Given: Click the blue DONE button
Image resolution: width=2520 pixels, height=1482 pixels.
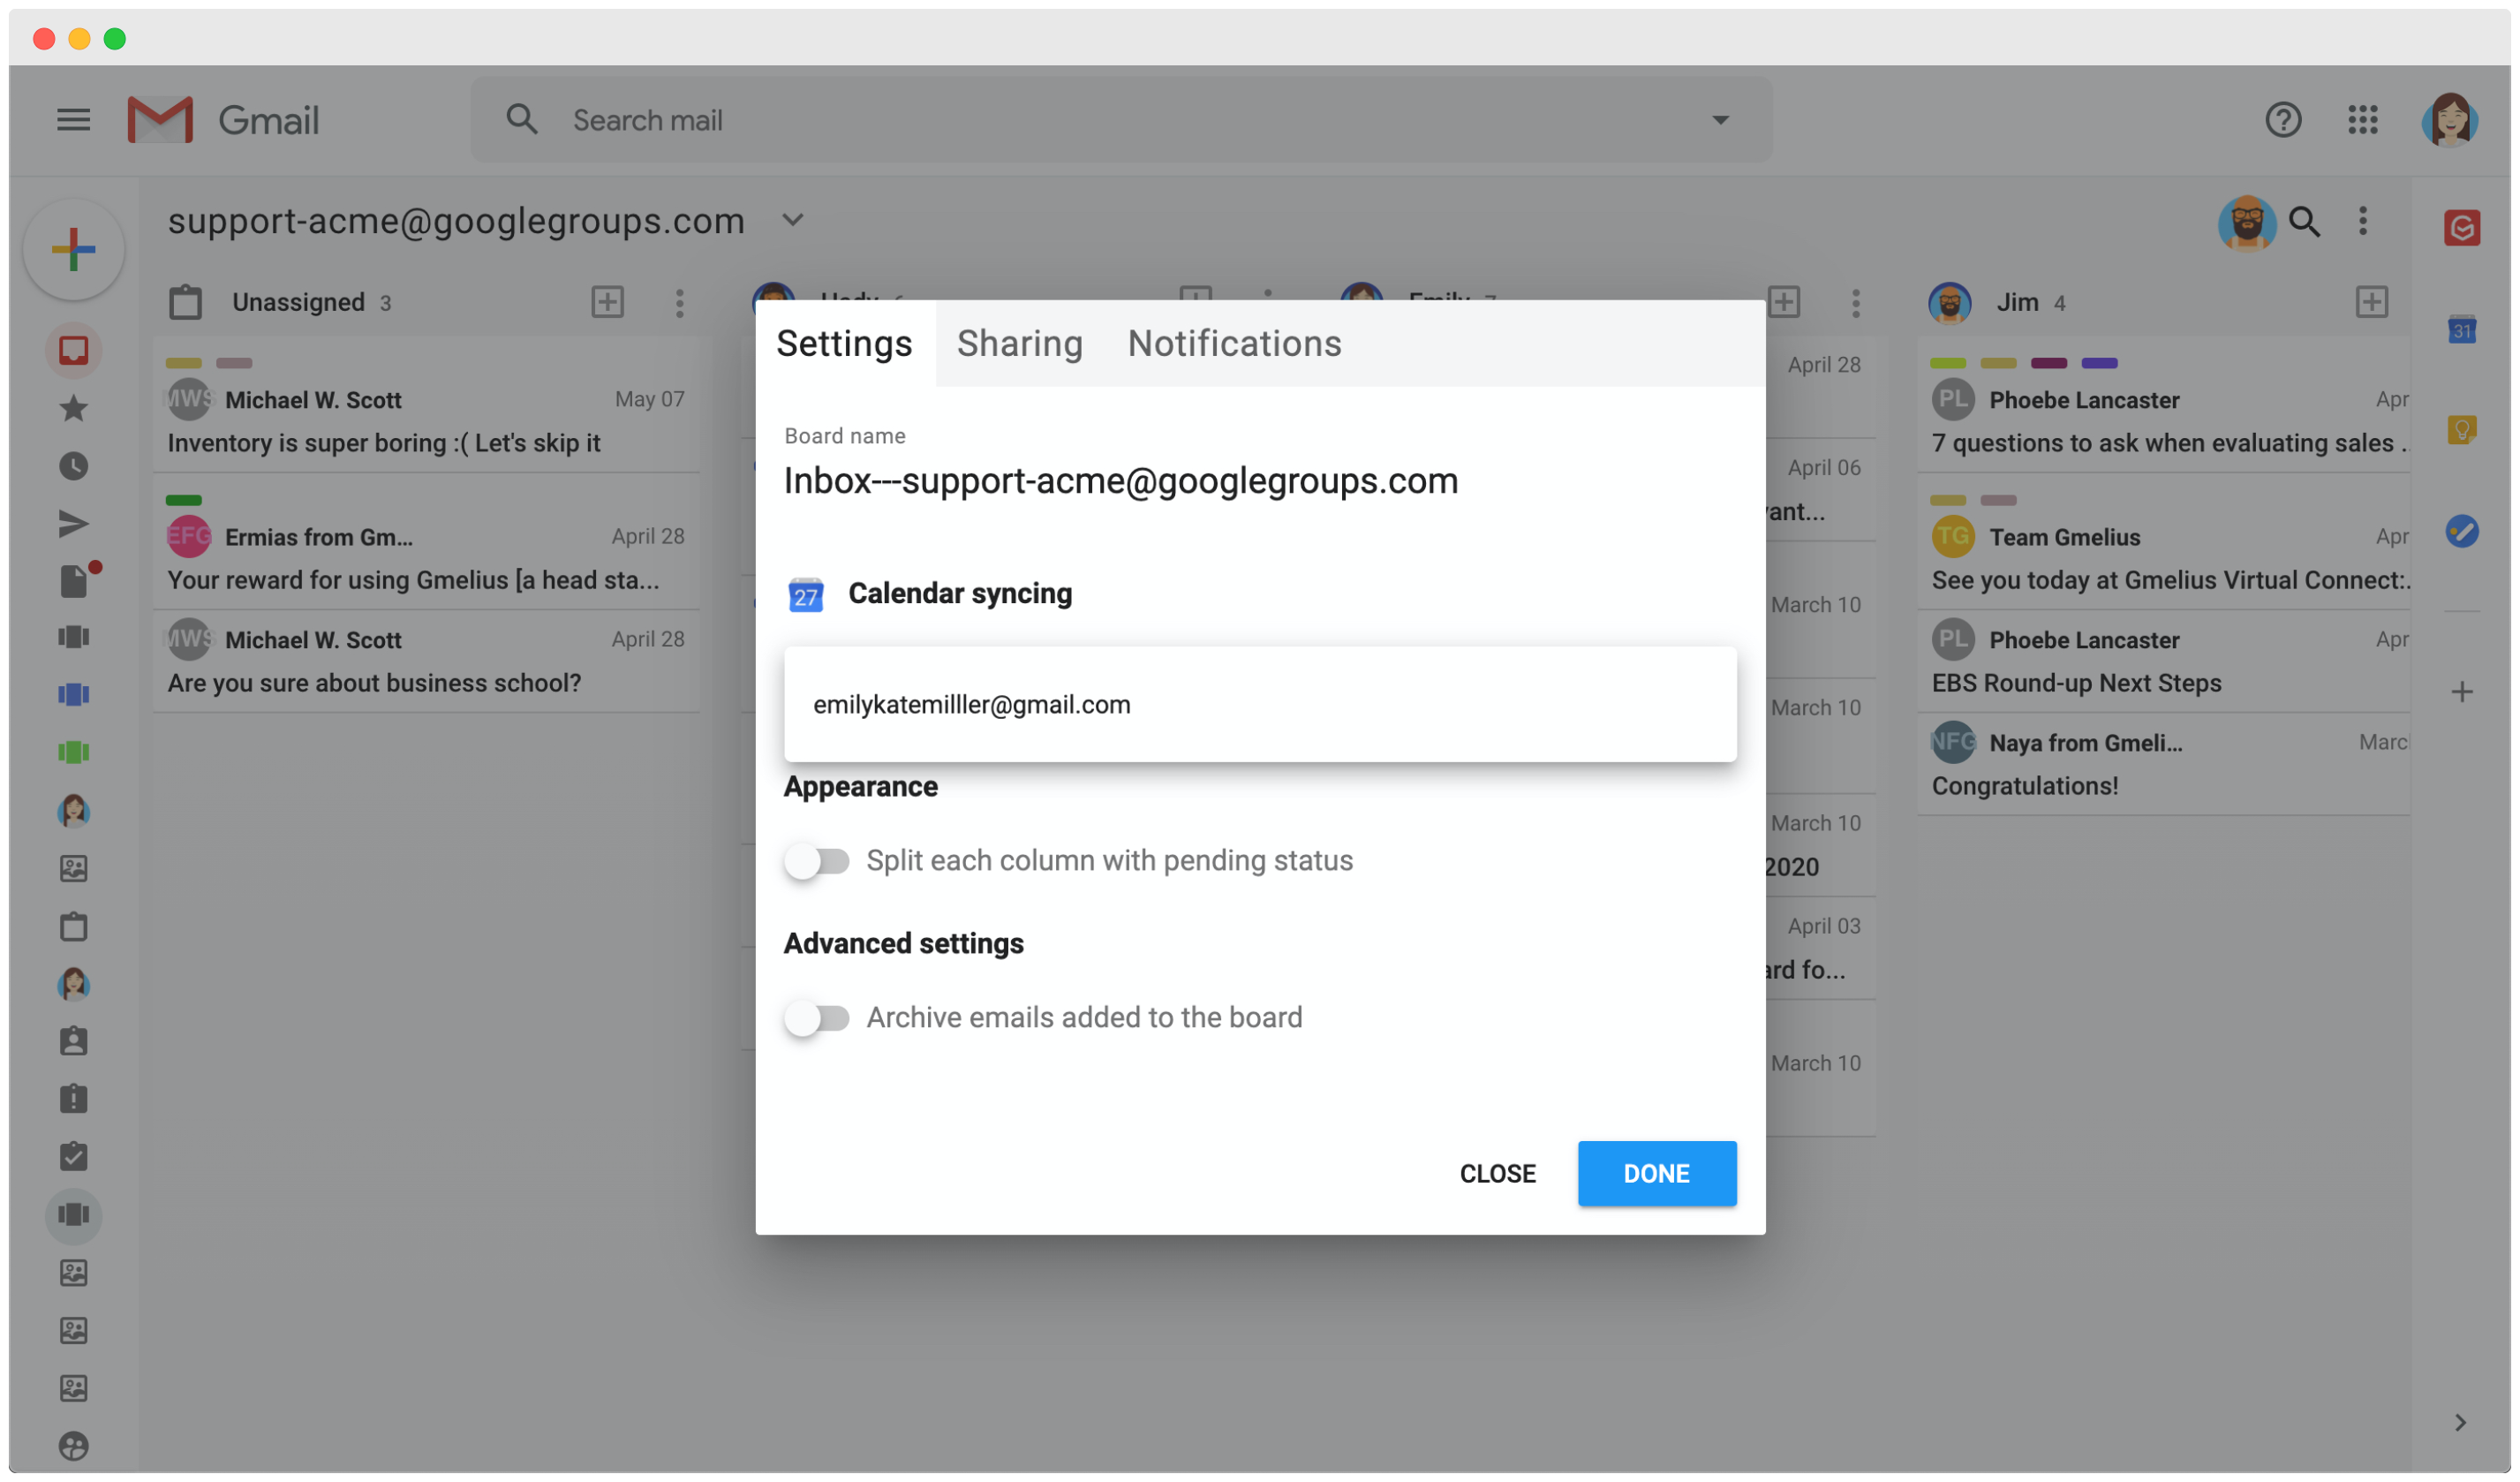Looking at the screenshot, I should coord(1656,1174).
